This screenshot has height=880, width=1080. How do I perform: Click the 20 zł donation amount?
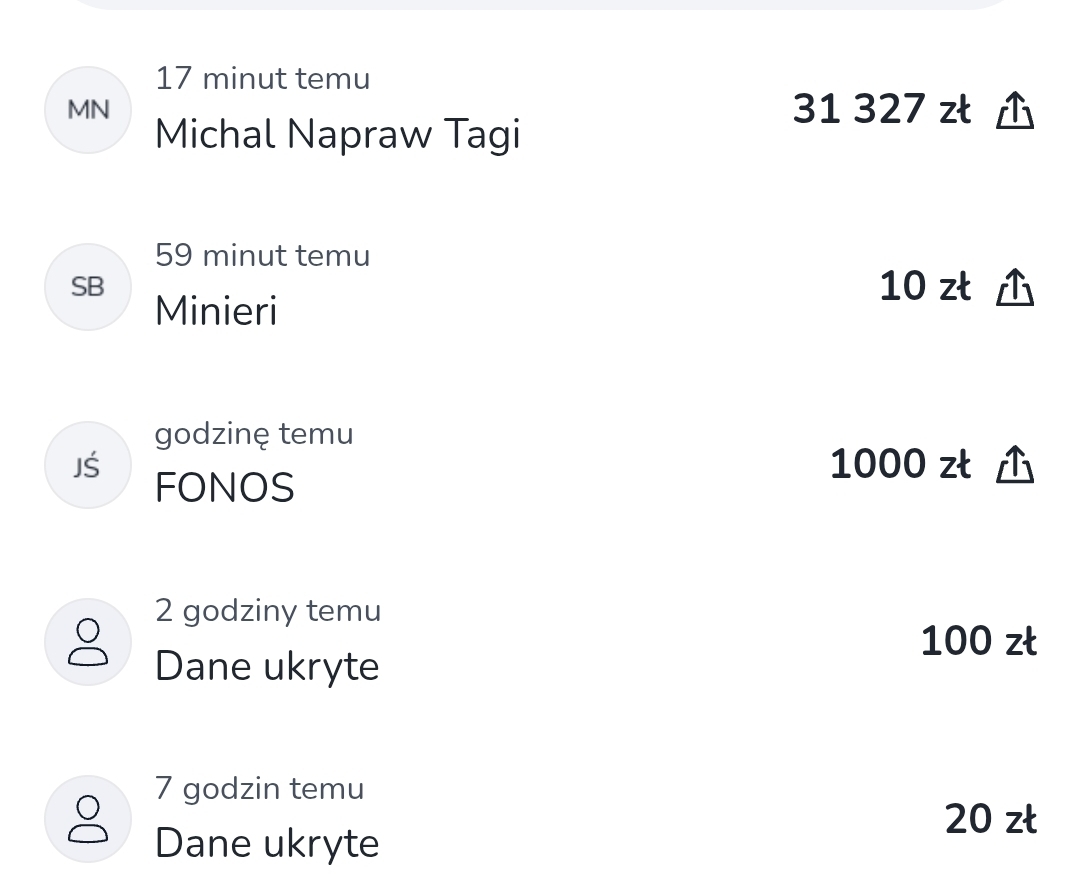coord(990,820)
